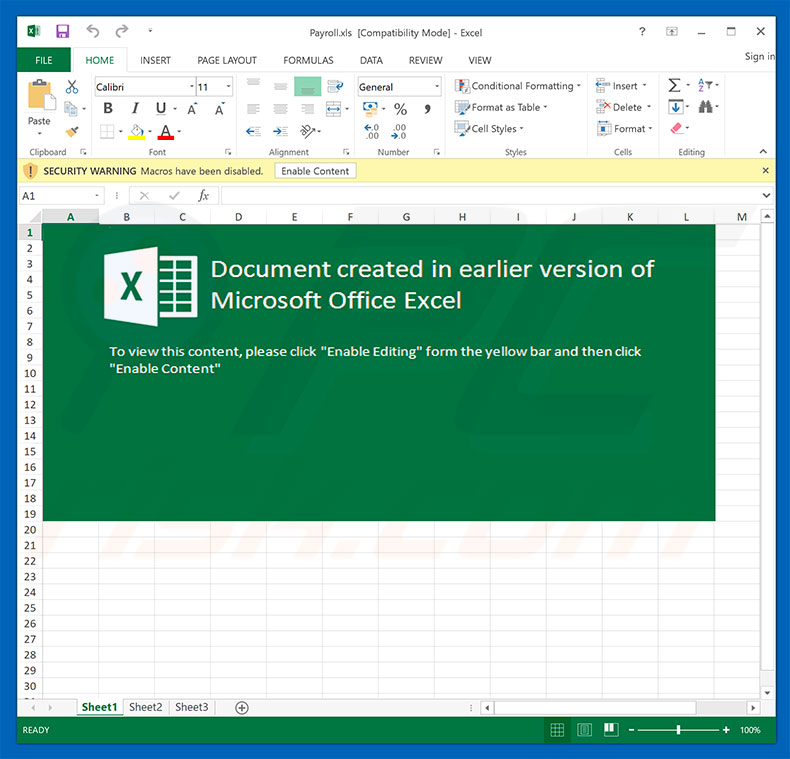
Task: Decrease decimal places
Action: click(399, 132)
